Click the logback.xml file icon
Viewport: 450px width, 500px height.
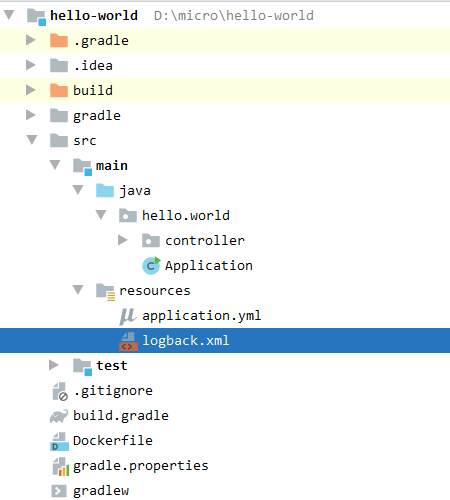(x=128, y=341)
